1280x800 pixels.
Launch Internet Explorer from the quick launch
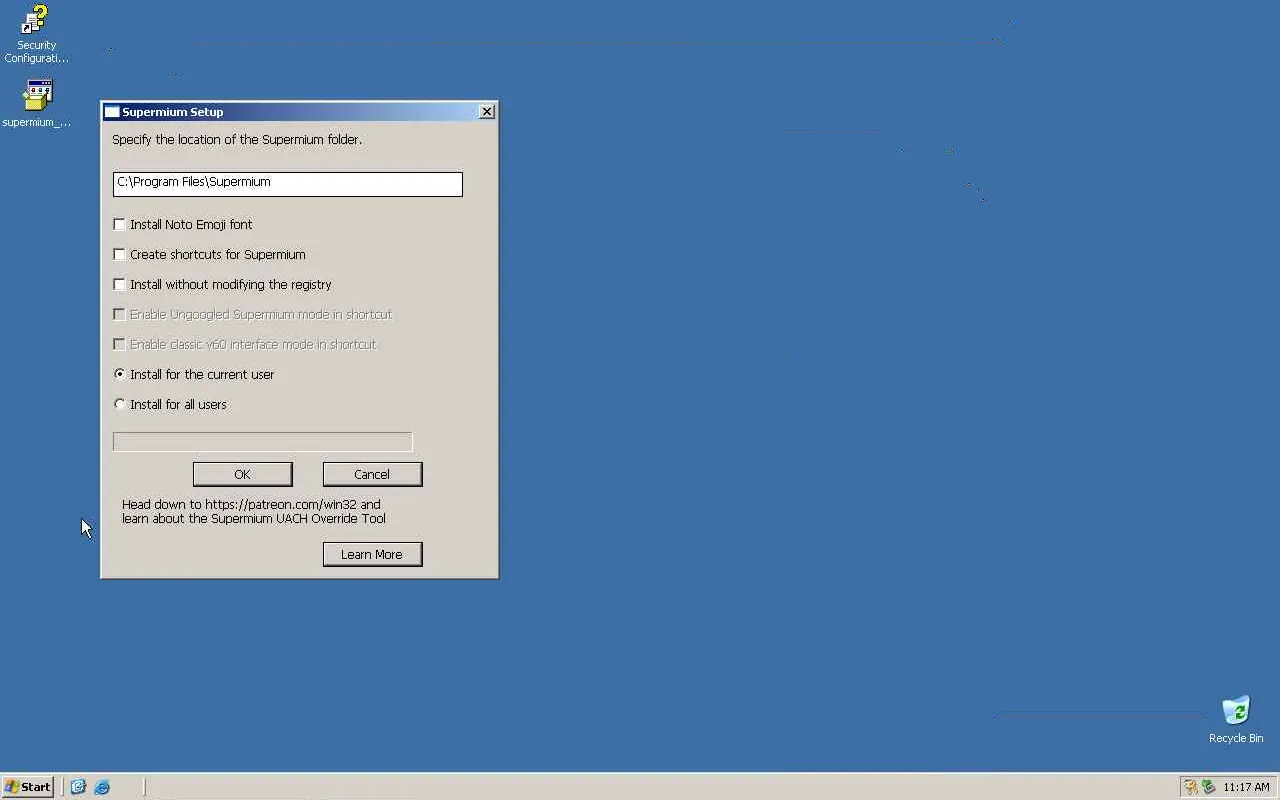pos(102,787)
